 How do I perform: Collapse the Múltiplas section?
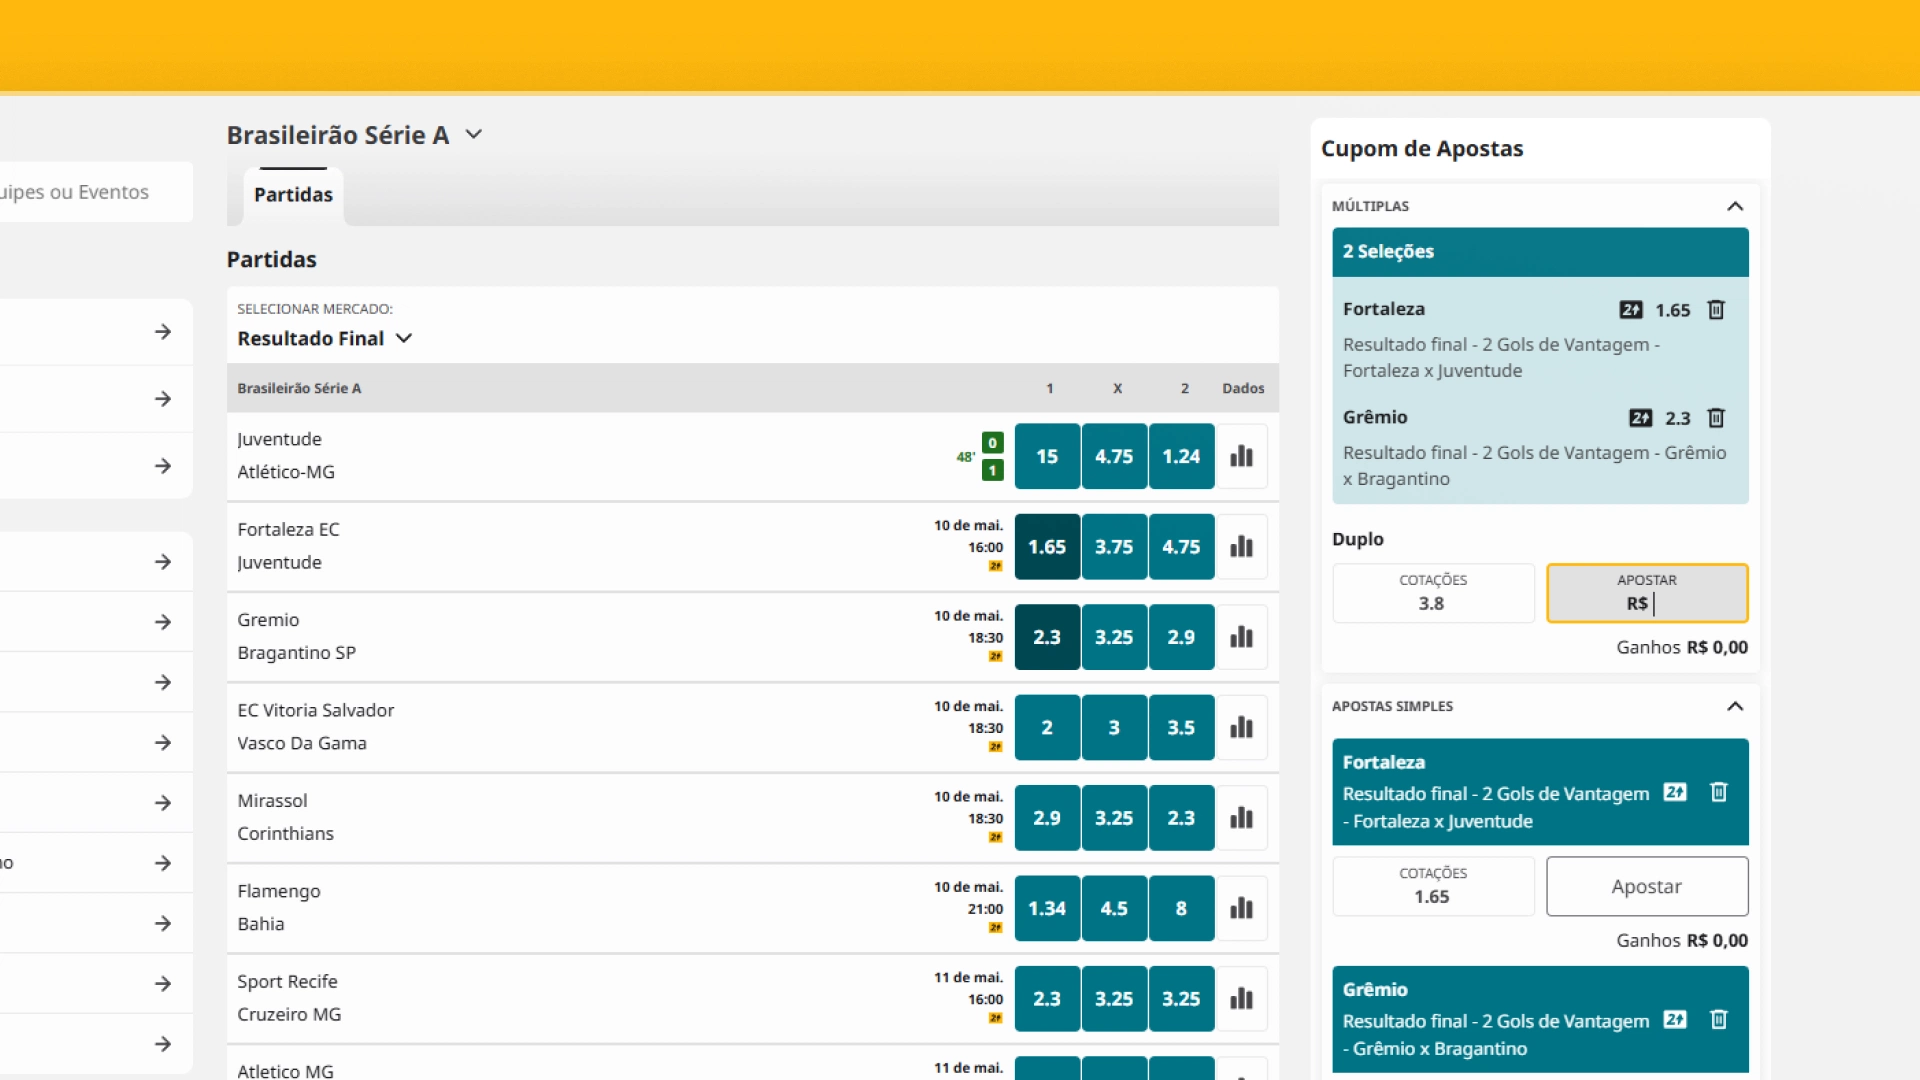pyautogui.click(x=1735, y=206)
